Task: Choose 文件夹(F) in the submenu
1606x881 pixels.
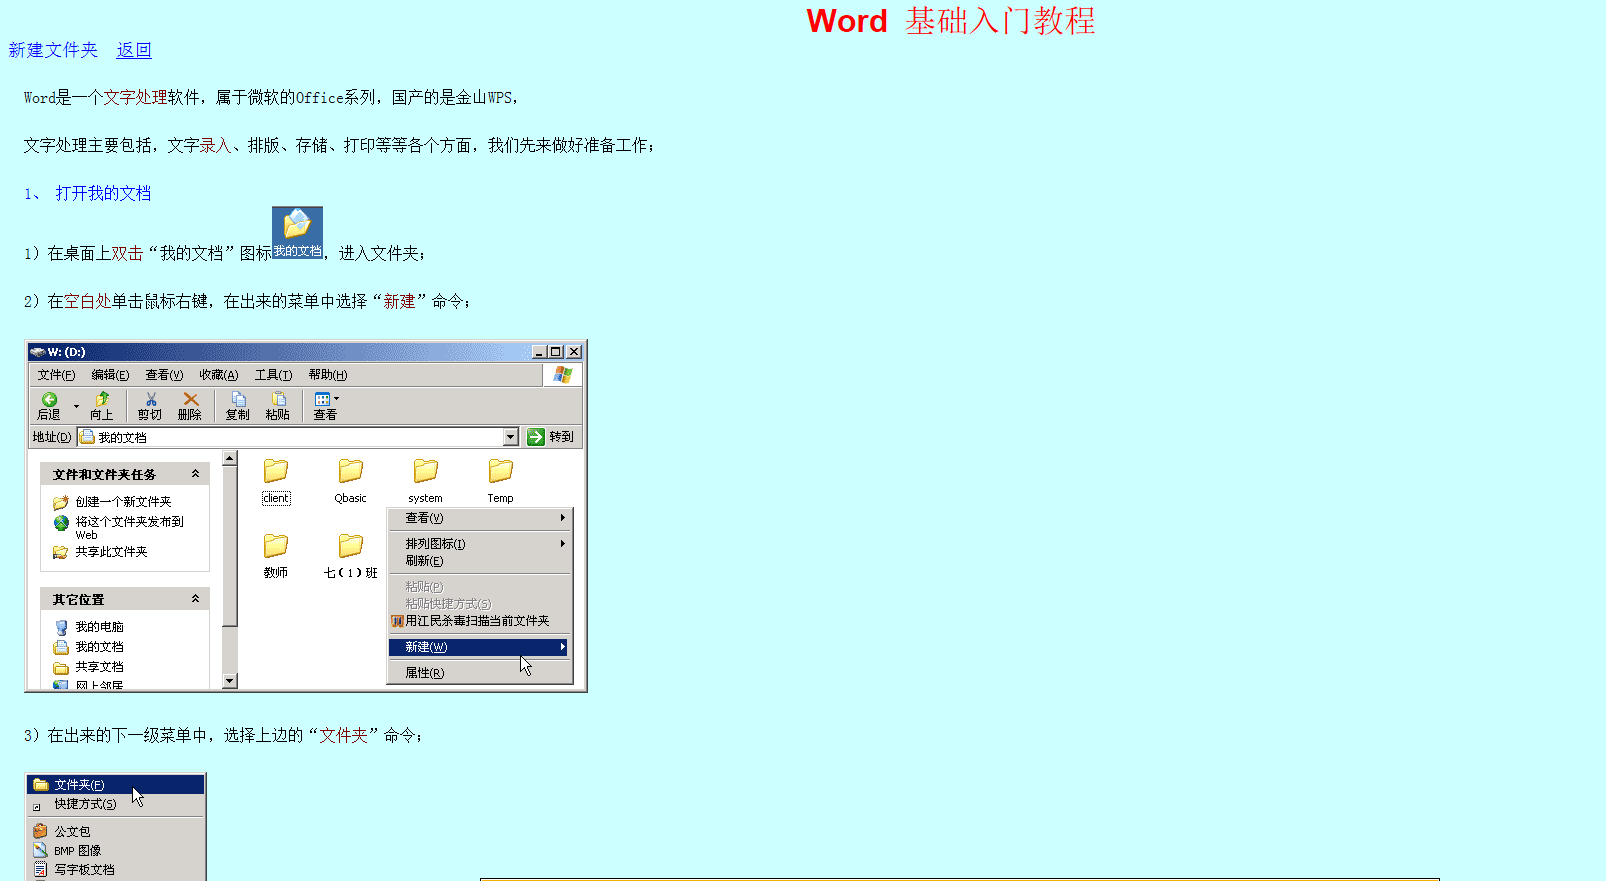Action: click(116, 785)
